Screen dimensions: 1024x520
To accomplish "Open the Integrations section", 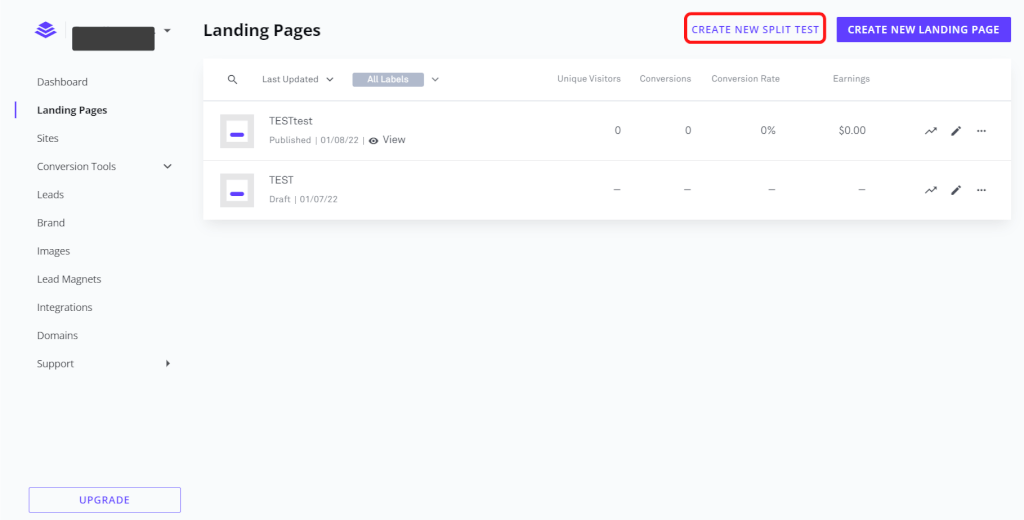I will coord(64,308).
